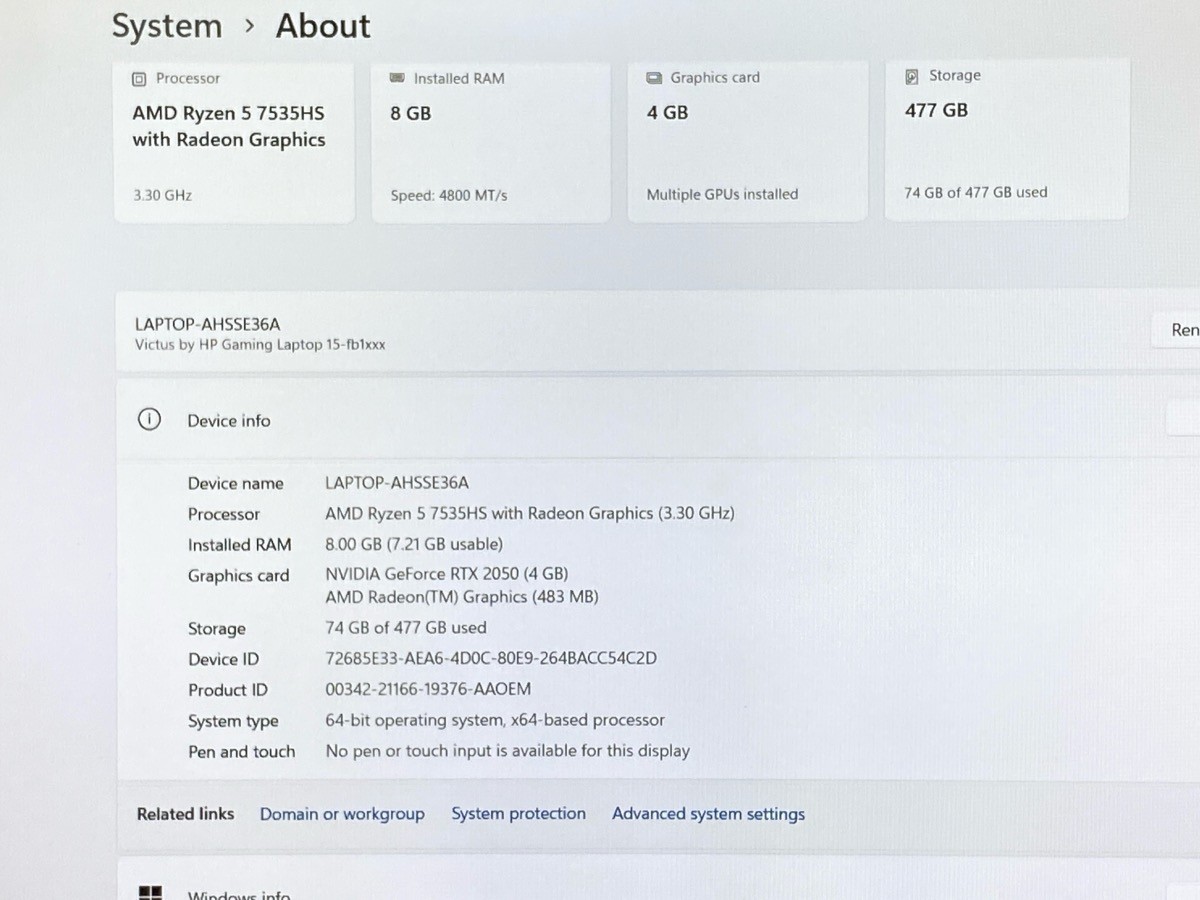This screenshot has width=1200, height=900.
Task: Click the Graphics card icon
Action: [654, 77]
